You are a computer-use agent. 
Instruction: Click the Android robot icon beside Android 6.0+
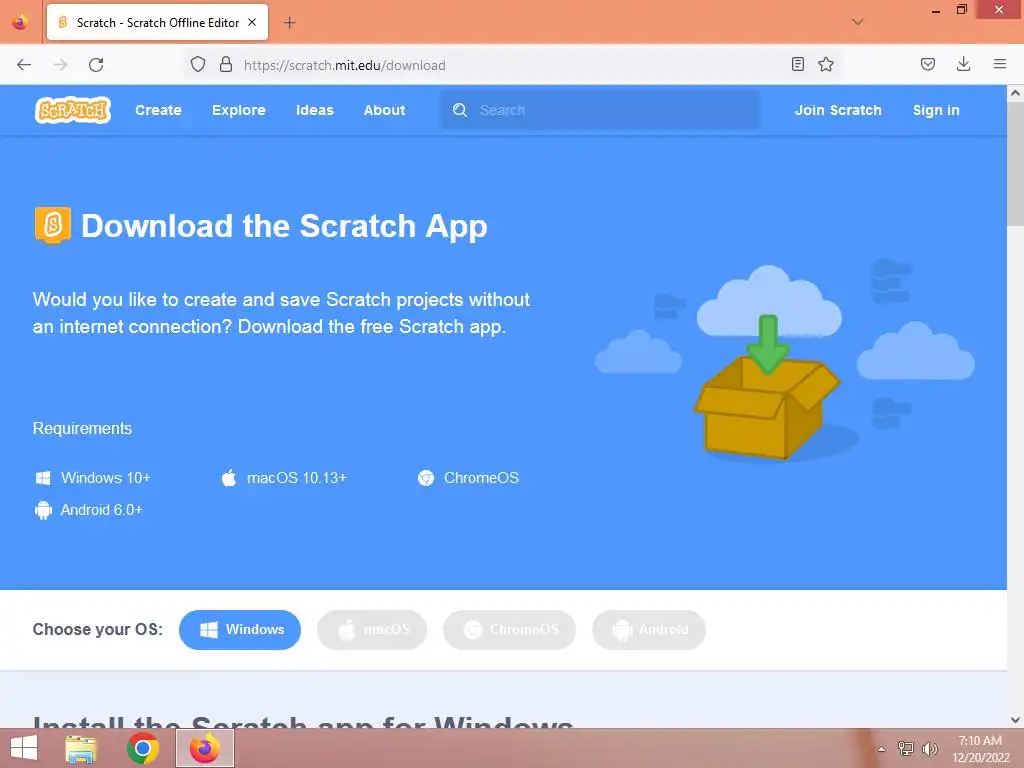(x=43, y=510)
